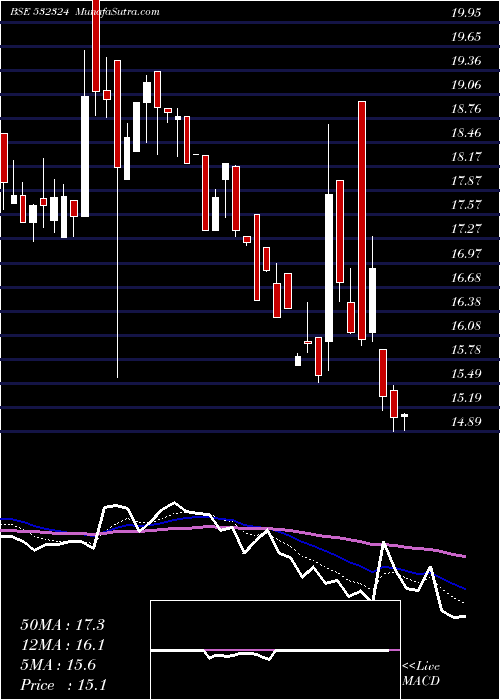Click the 16.08 price axis label

click(466, 326)
